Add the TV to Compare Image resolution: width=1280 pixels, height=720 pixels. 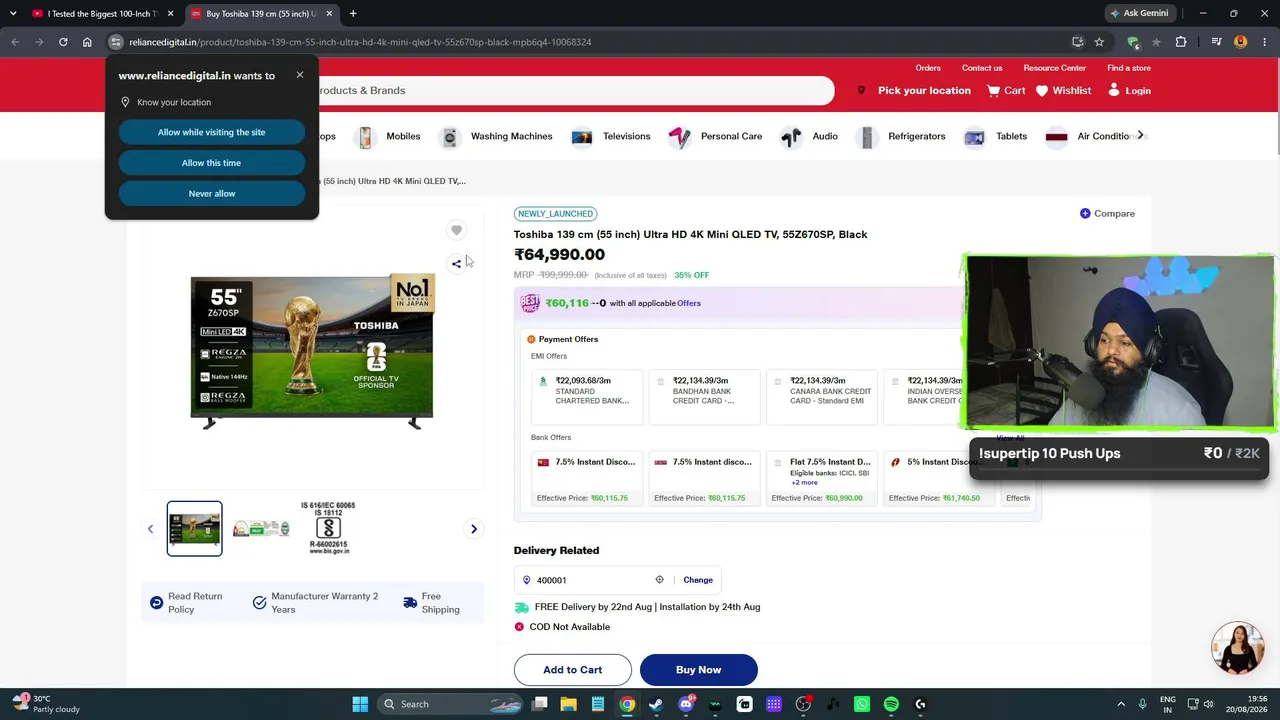coord(1107,214)
